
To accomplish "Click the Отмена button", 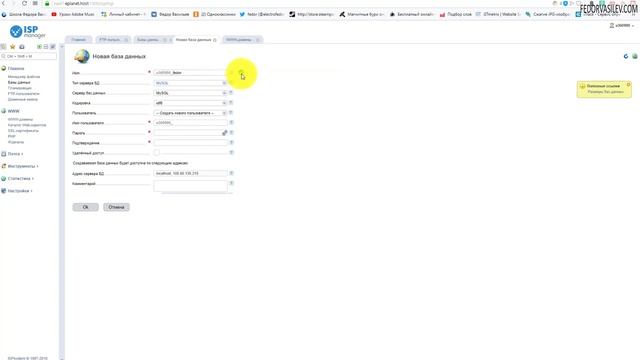I will [116, 207].
